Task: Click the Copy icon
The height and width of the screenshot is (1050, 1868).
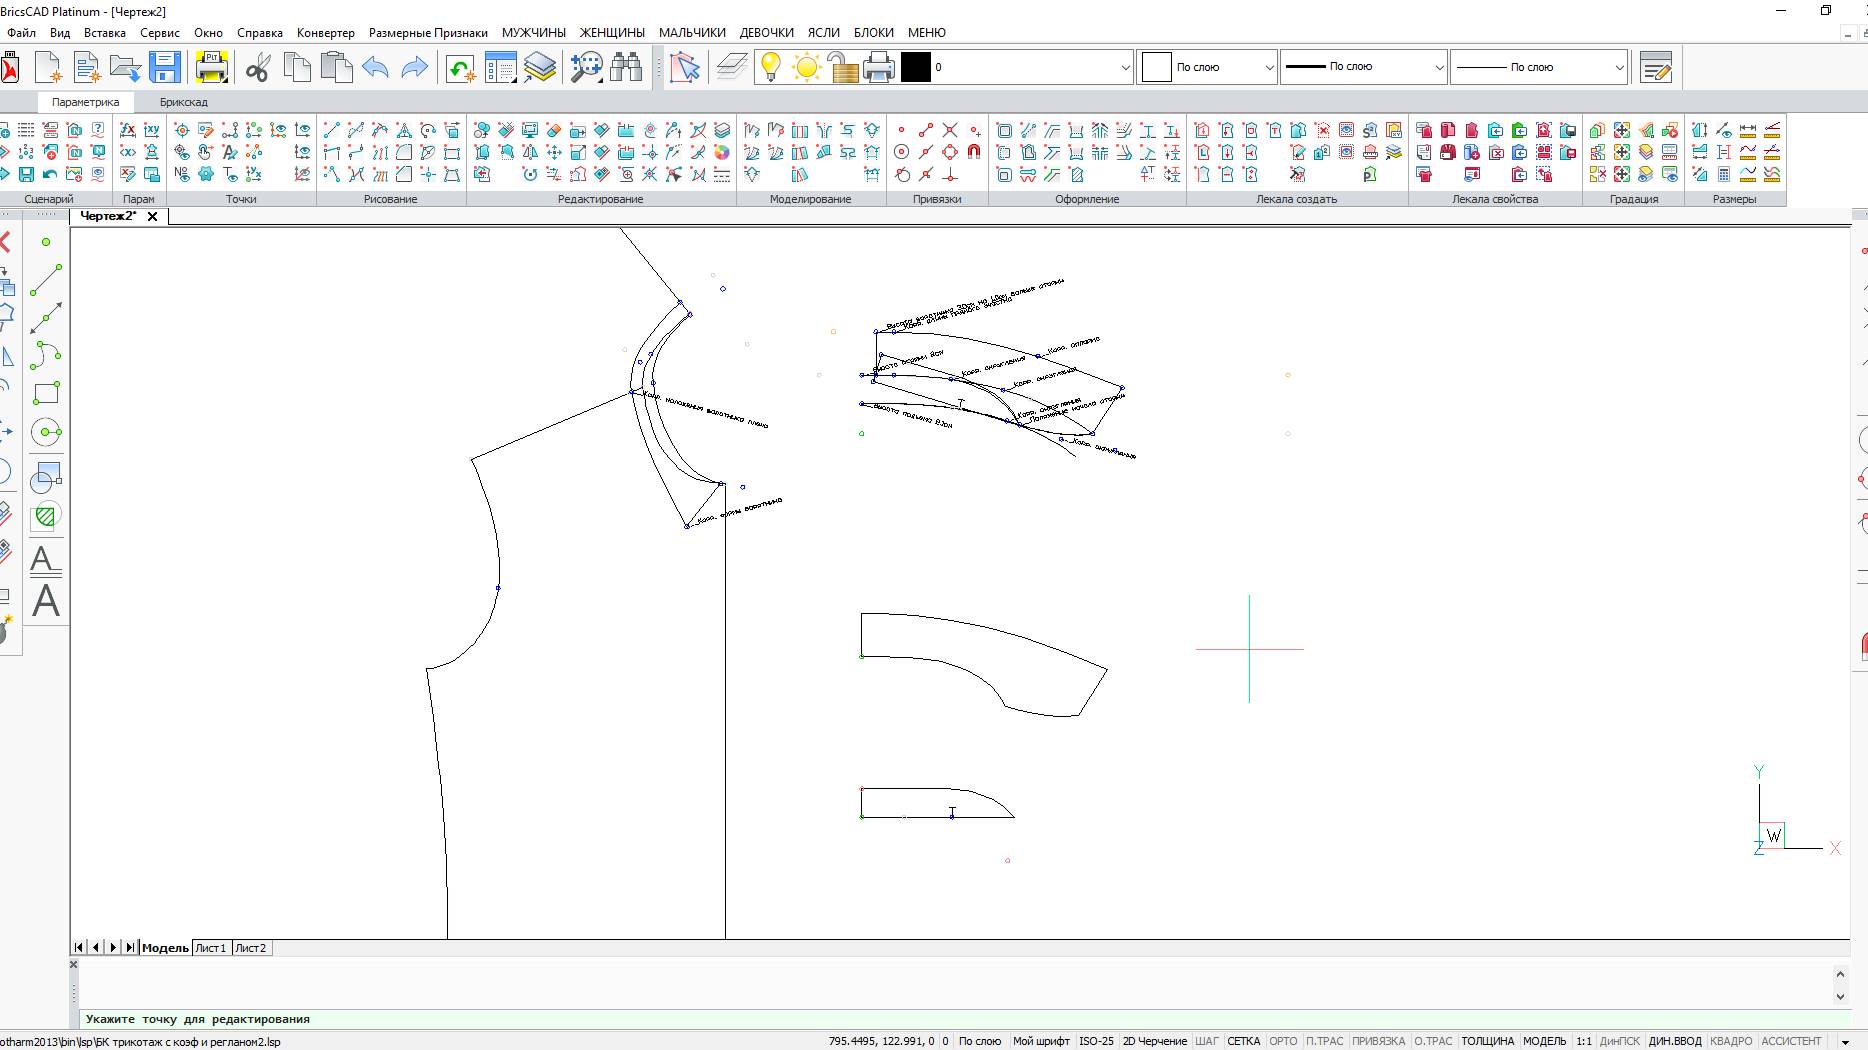Action: (297, 67)
